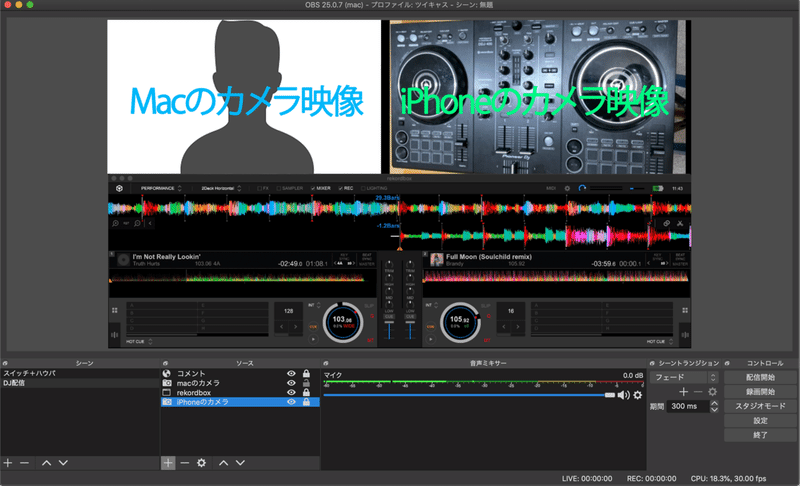The height and width of the screenshot is (486, 800).
Task: Adjust the 300 ms duration stepper arrows
Action: [714, 406]
